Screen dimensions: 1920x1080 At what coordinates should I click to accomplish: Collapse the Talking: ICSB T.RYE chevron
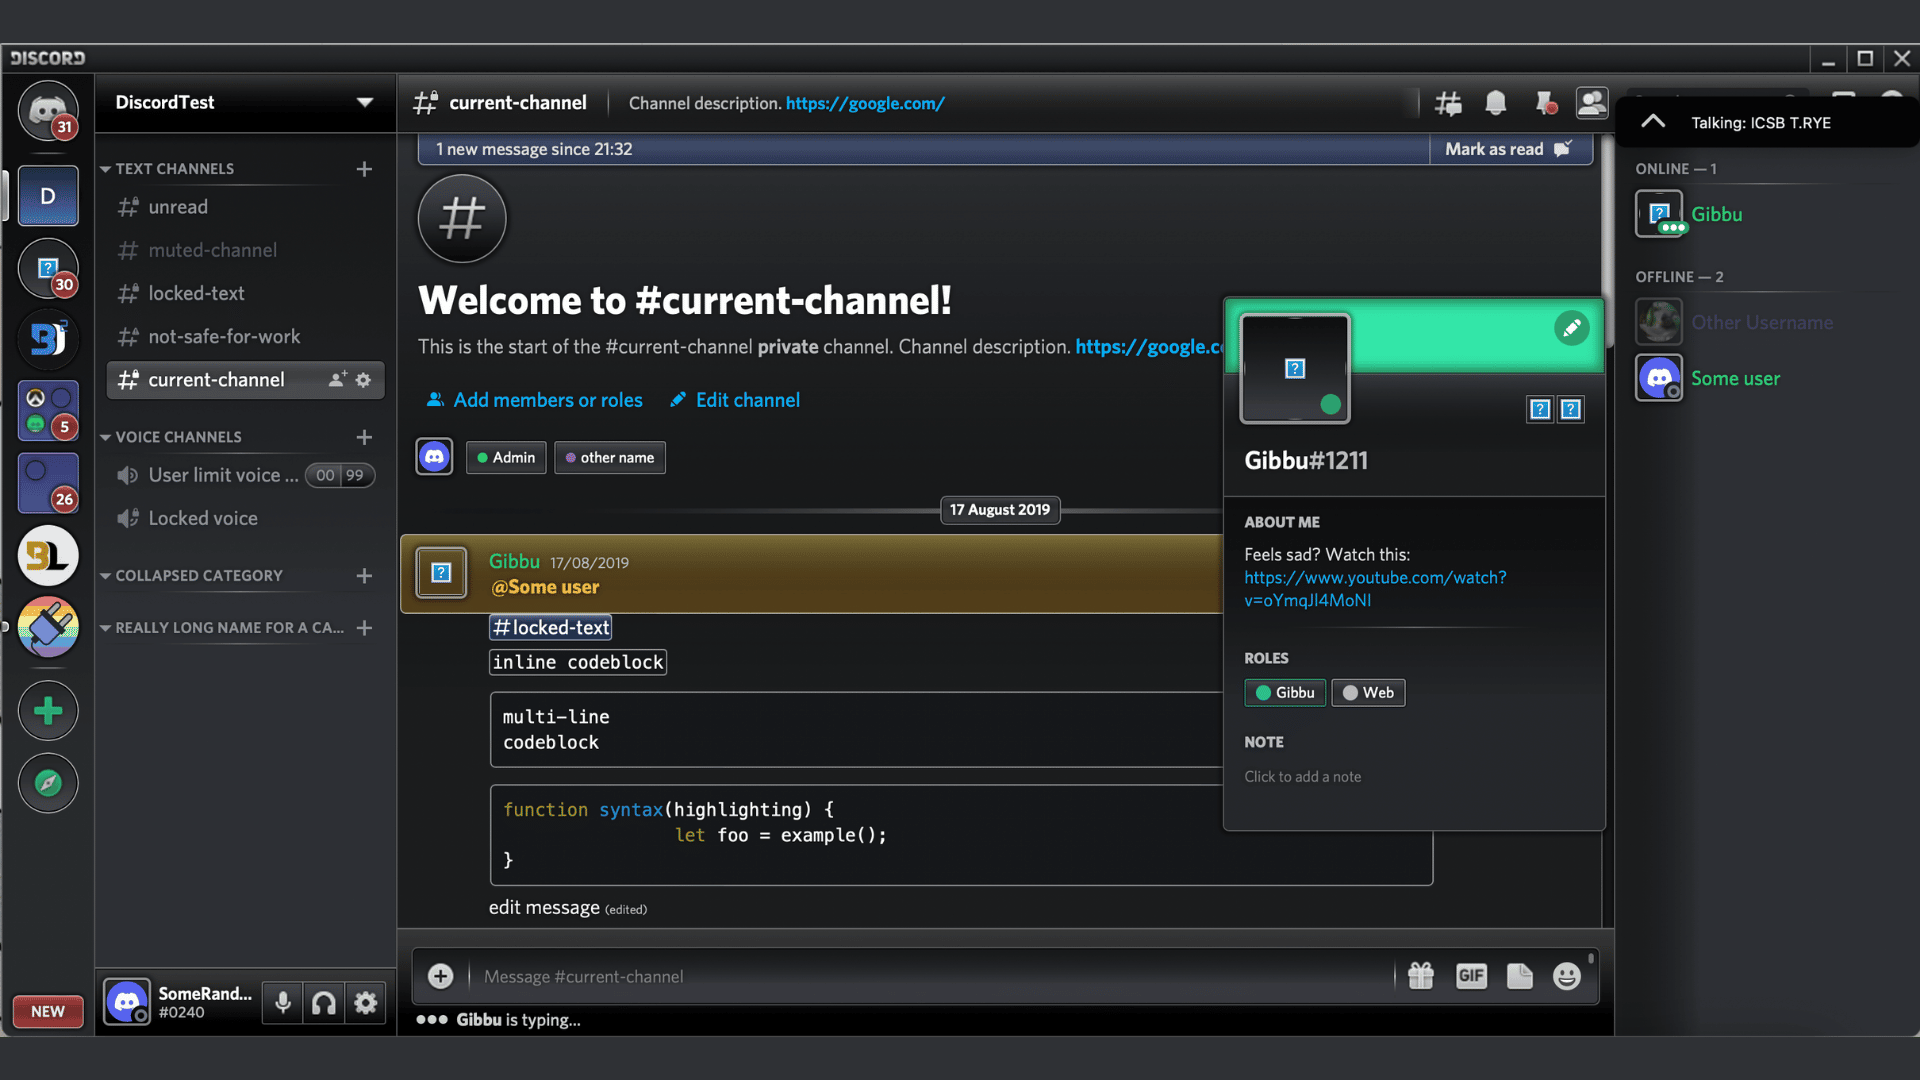pos(1653,122)
